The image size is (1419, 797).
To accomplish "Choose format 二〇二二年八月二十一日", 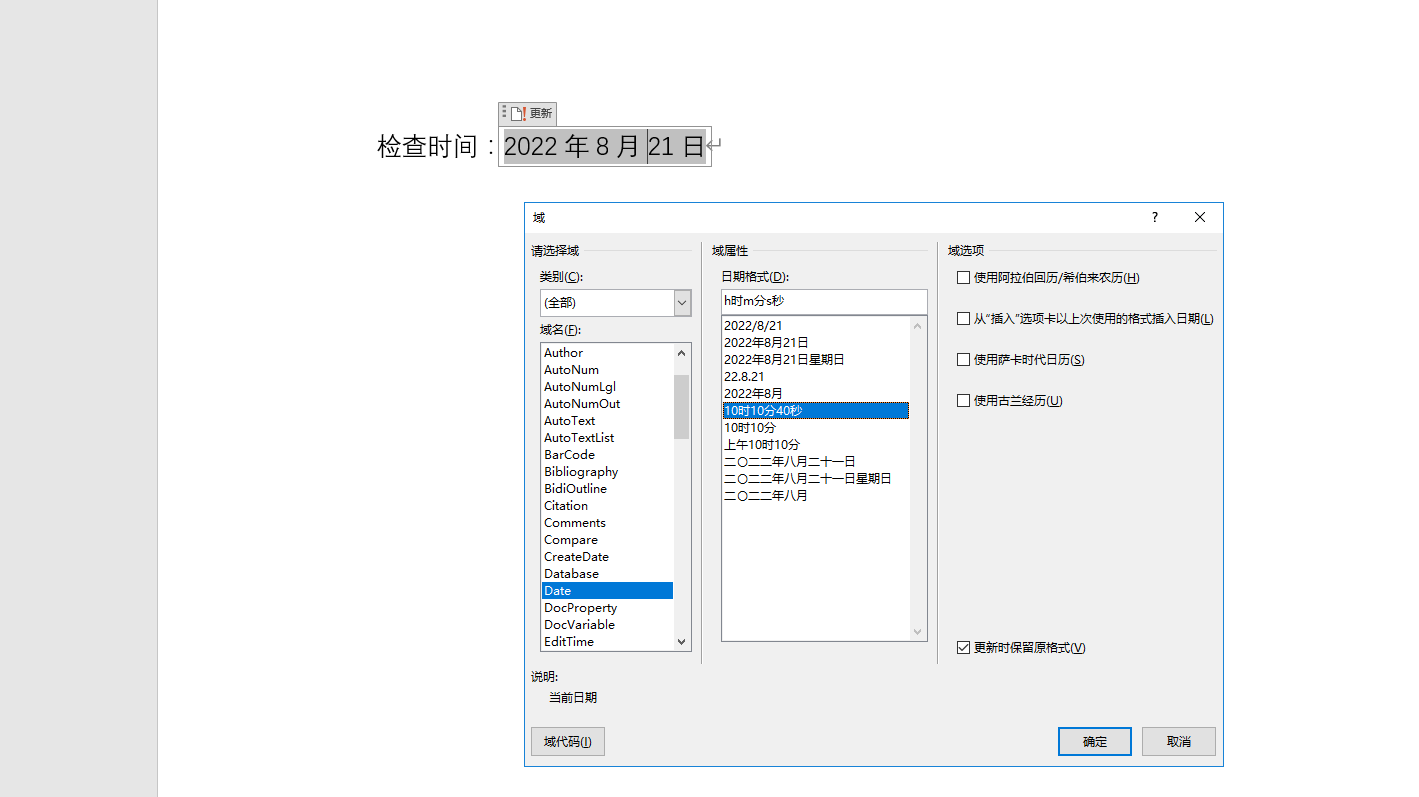I will point(816,462).
